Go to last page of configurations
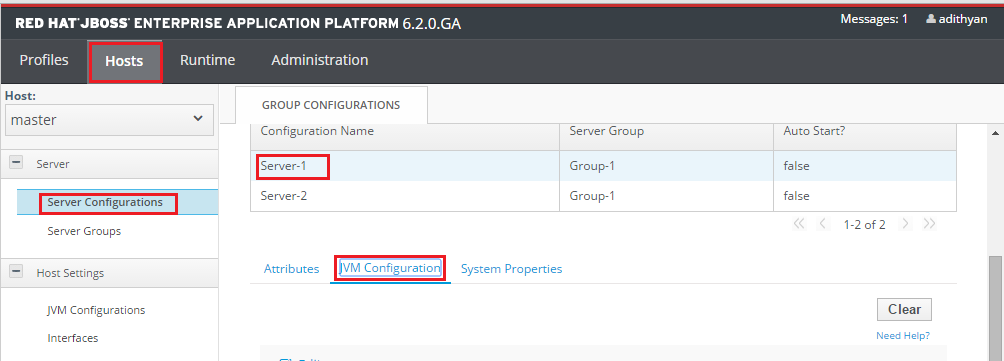The image size is (1004, 361). 930,224
